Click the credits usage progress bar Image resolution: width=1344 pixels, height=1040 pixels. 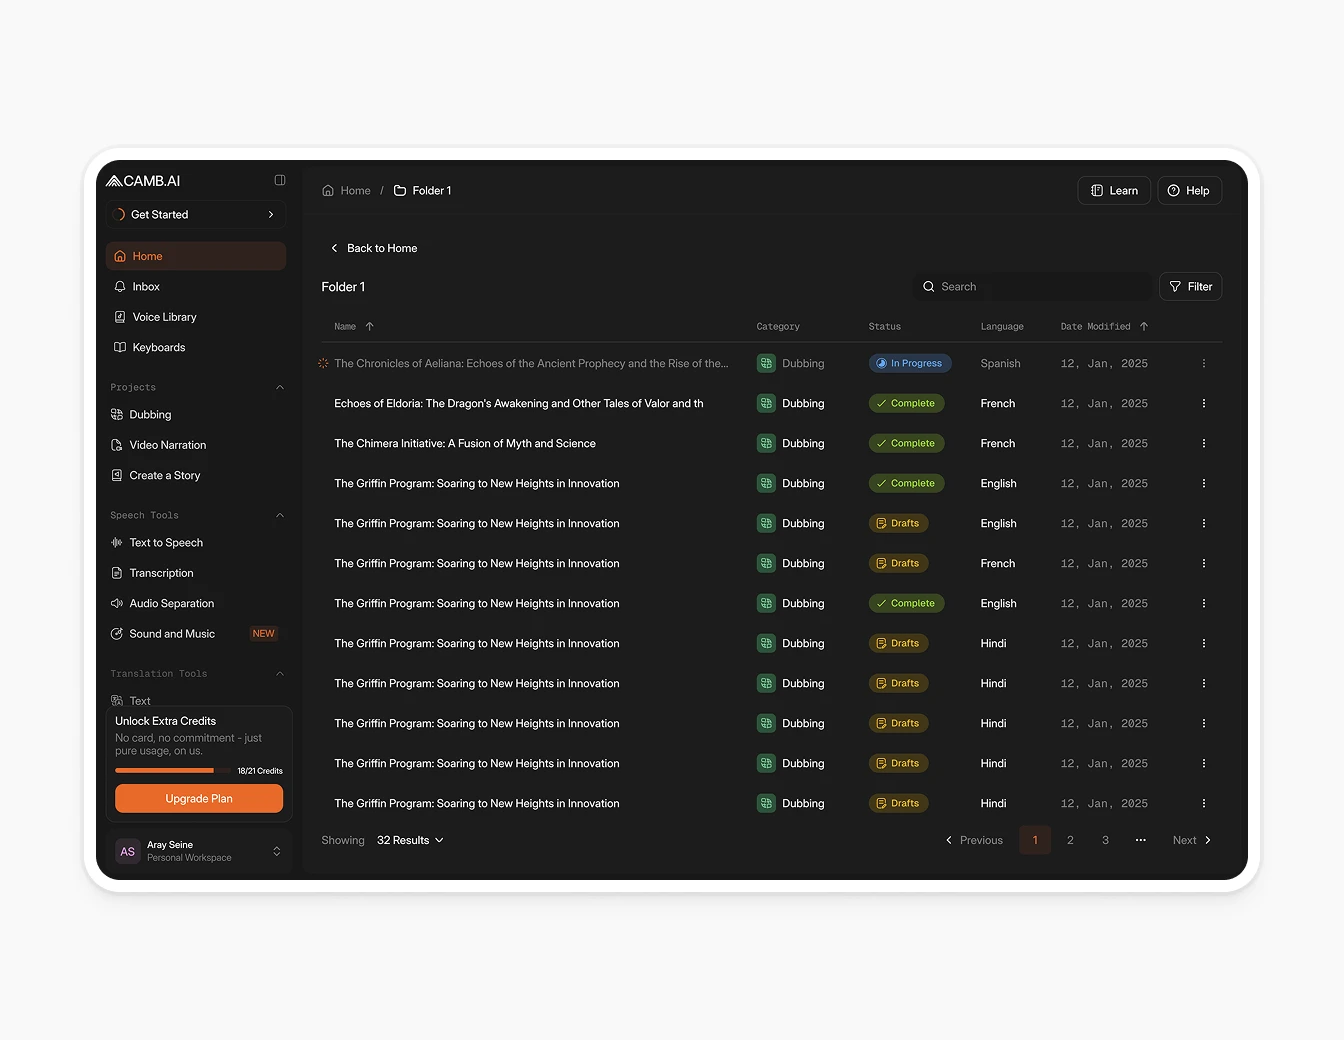165,770
